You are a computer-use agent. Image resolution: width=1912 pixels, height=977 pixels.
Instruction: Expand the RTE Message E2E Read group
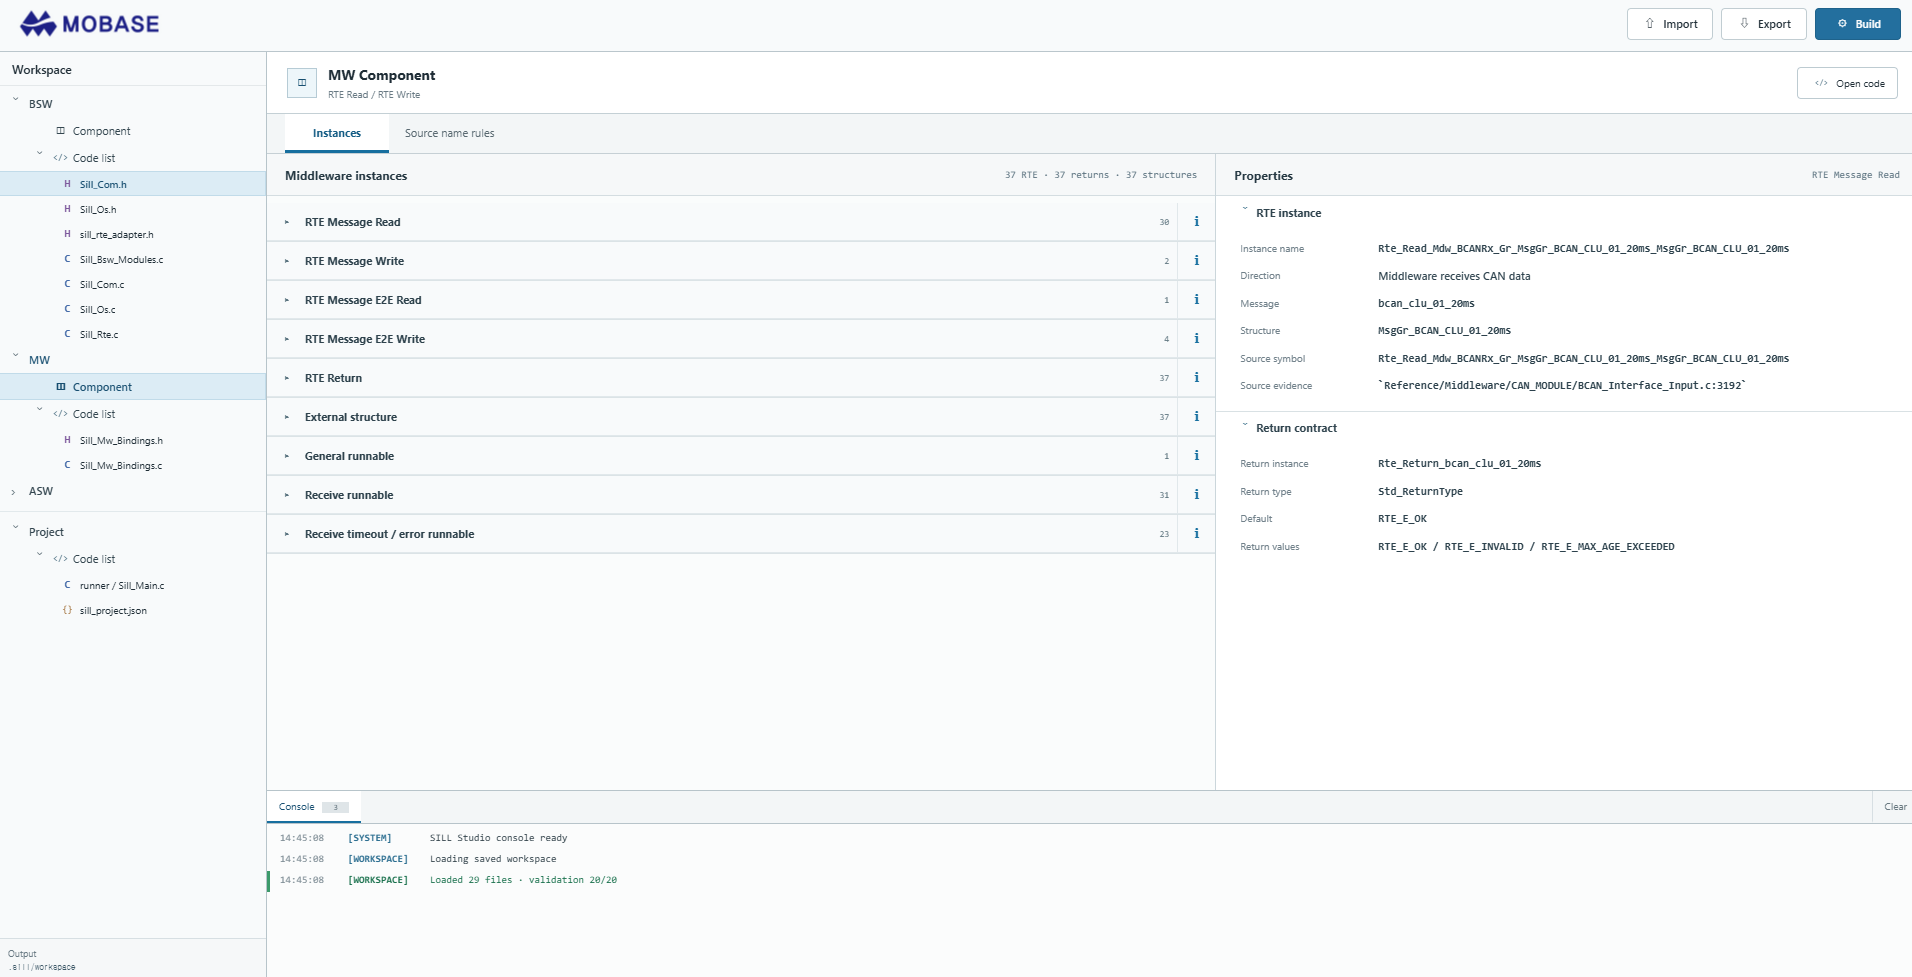(x=287, y=300)
